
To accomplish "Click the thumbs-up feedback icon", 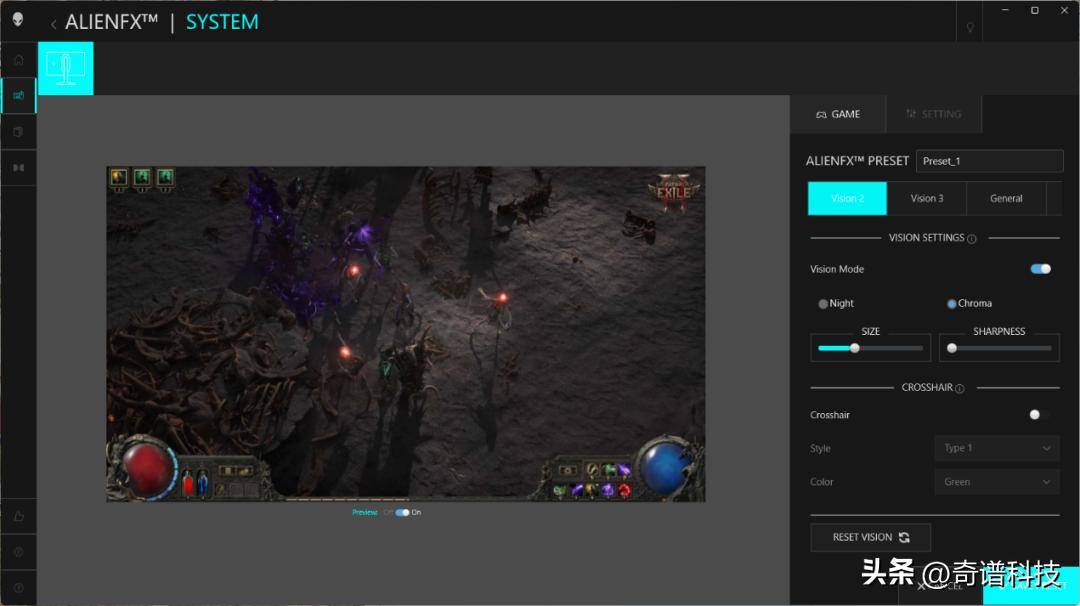I will point(19,516).
